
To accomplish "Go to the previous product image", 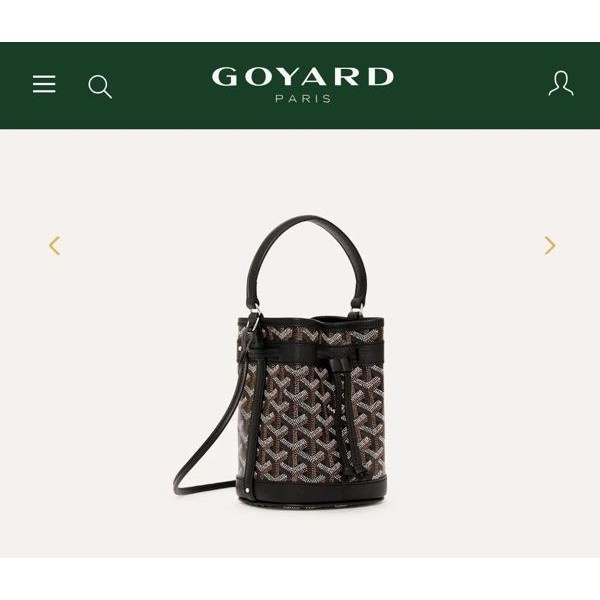I will (55, 246).
